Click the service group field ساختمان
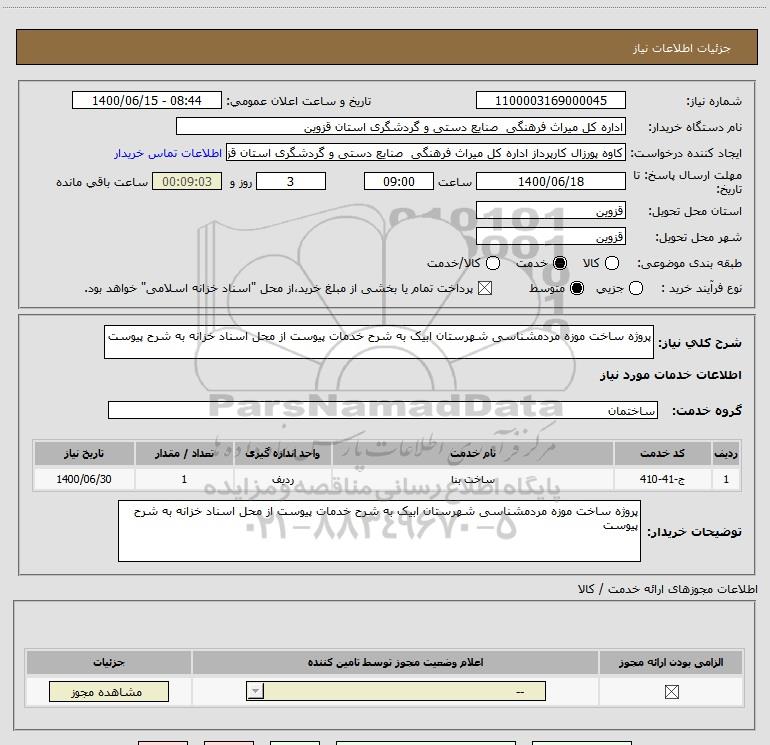Viewport: 770px width, 745px height. pos(383,410)
